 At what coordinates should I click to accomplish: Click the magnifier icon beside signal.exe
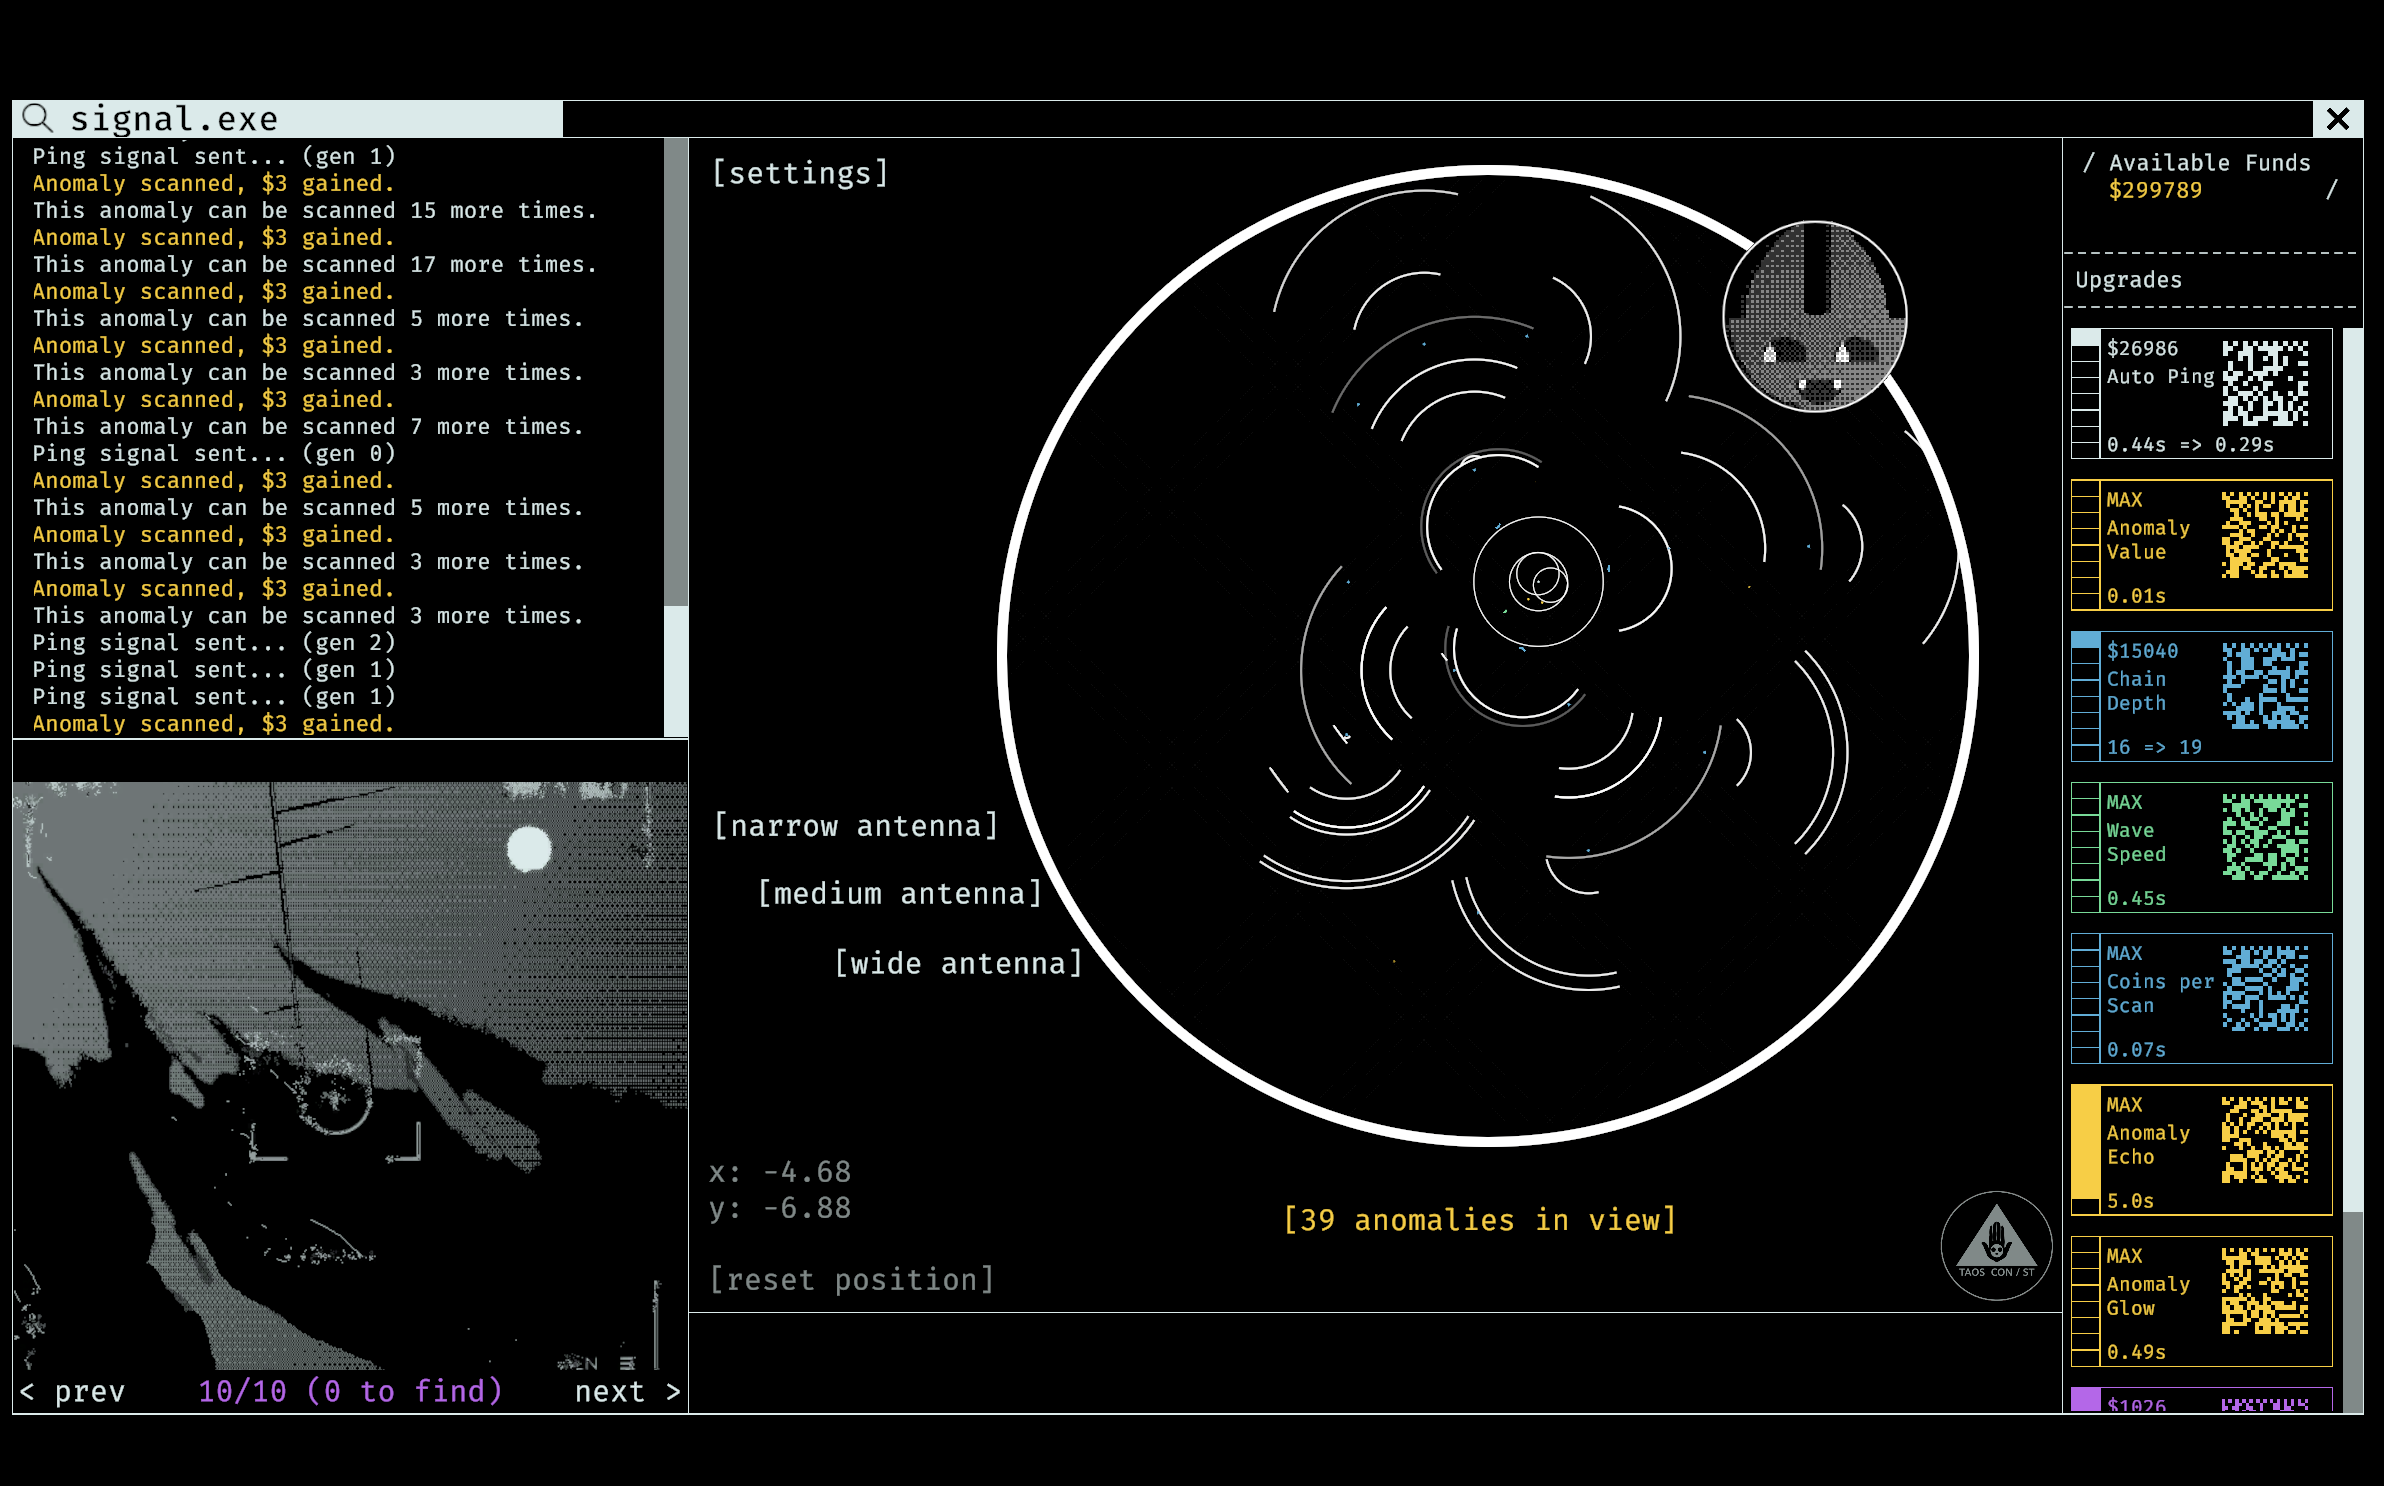point(37,117)
